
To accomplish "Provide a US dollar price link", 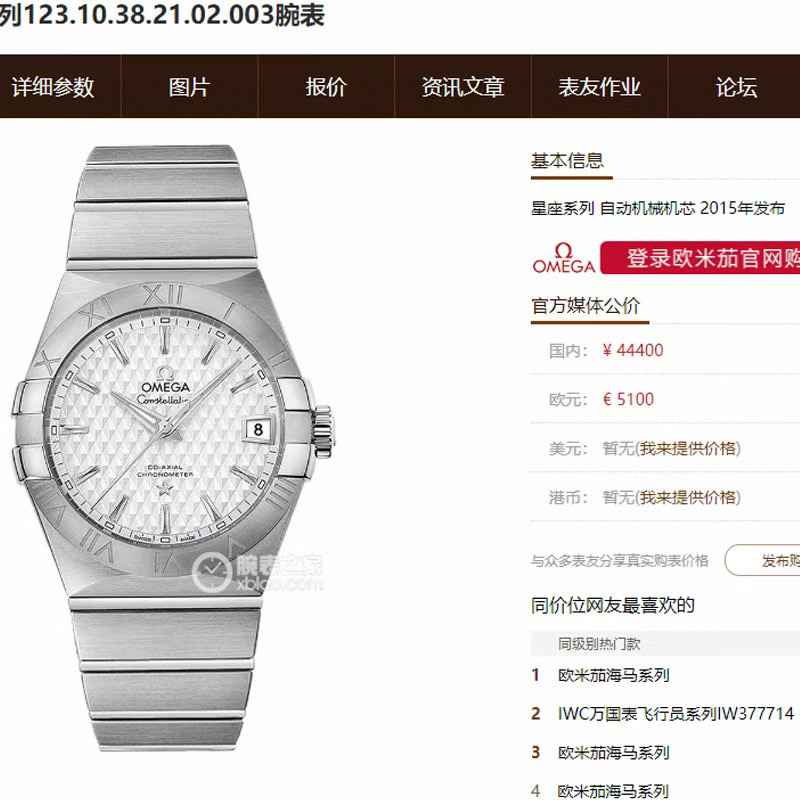I will [689, 448].
